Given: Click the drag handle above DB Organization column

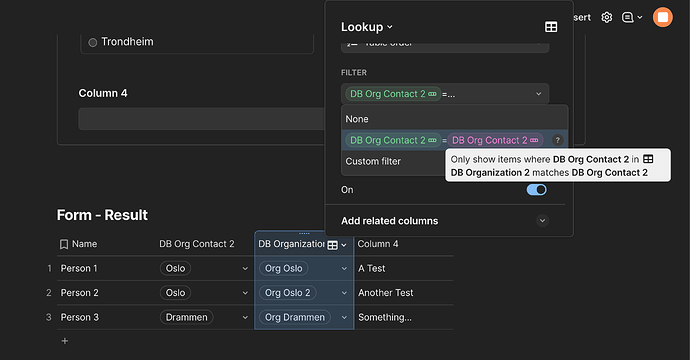Looking at the screenshot, I should pos(304,233).
